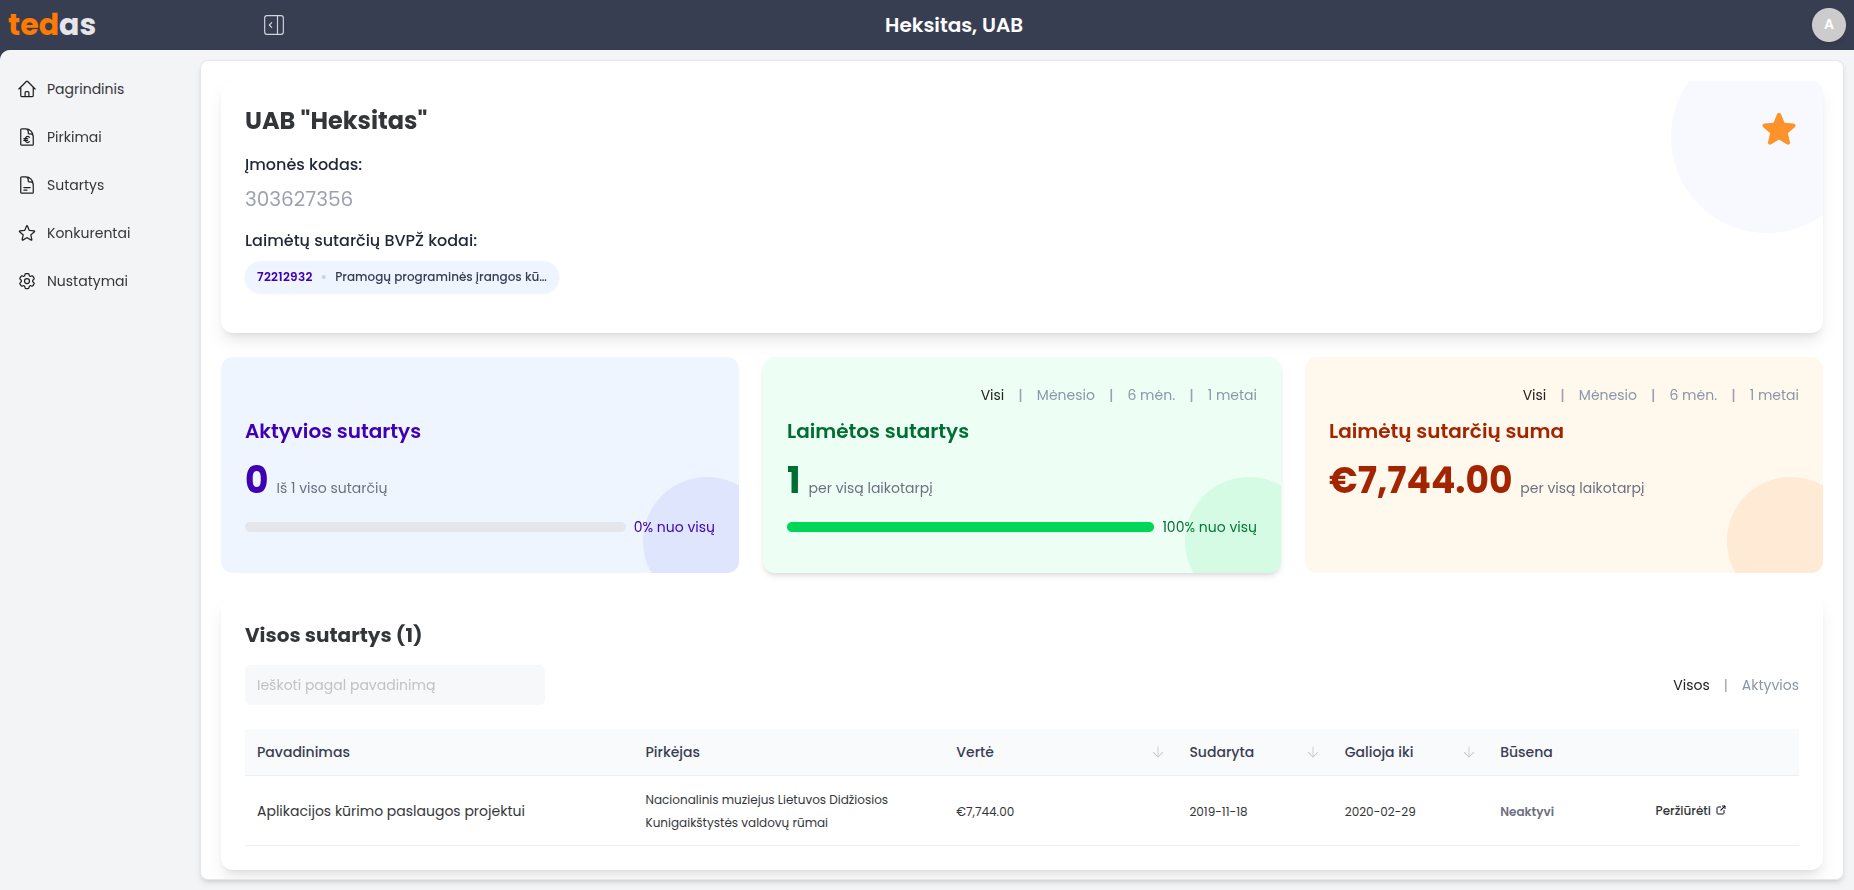1854x890 pixels.
Task: Open the user avatar menu
Action: coord(1828,25)
